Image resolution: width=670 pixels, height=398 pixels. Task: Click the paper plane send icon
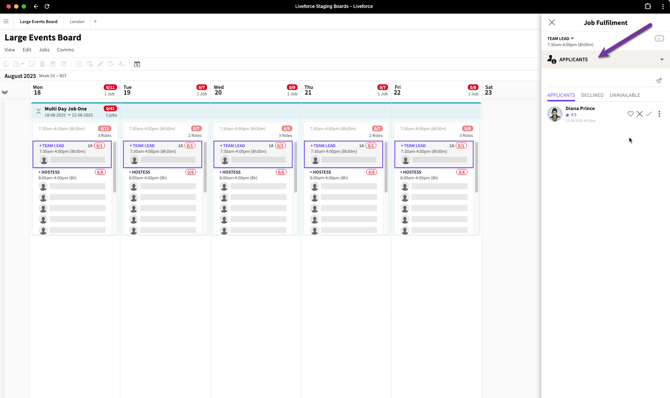point(658,80)
